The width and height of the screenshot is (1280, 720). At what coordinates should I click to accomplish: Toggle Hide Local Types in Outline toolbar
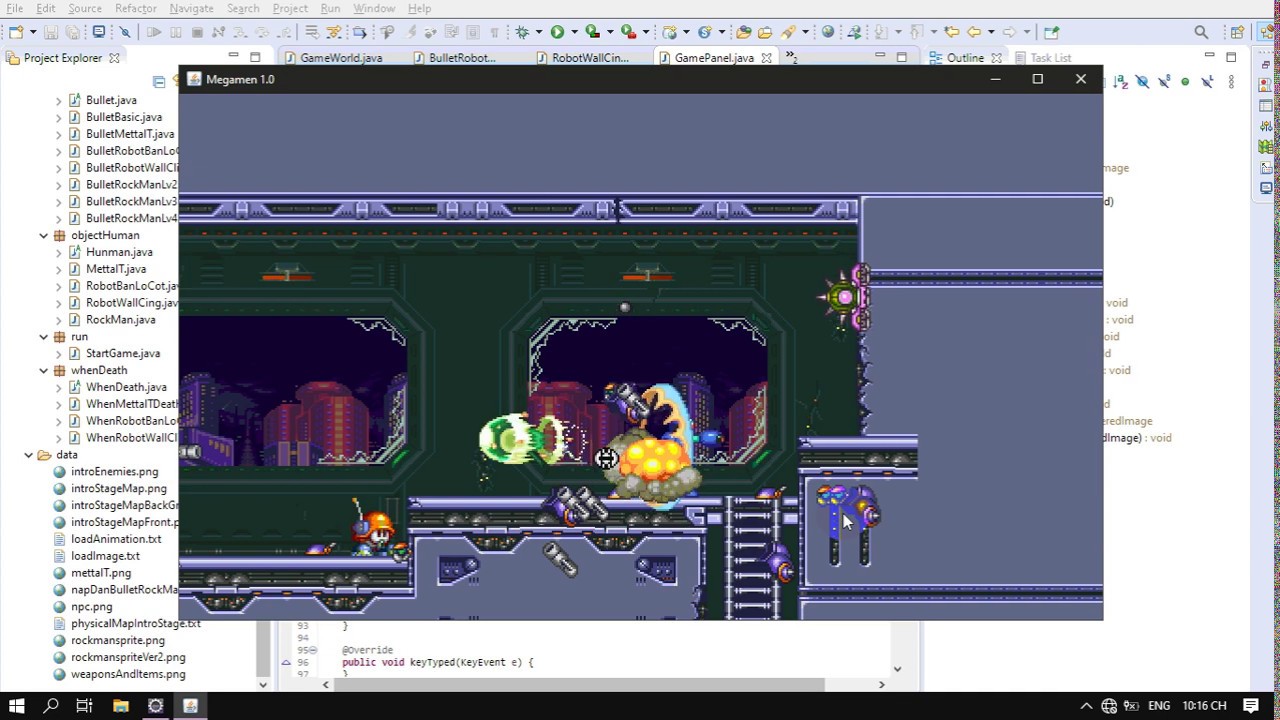1207,82
